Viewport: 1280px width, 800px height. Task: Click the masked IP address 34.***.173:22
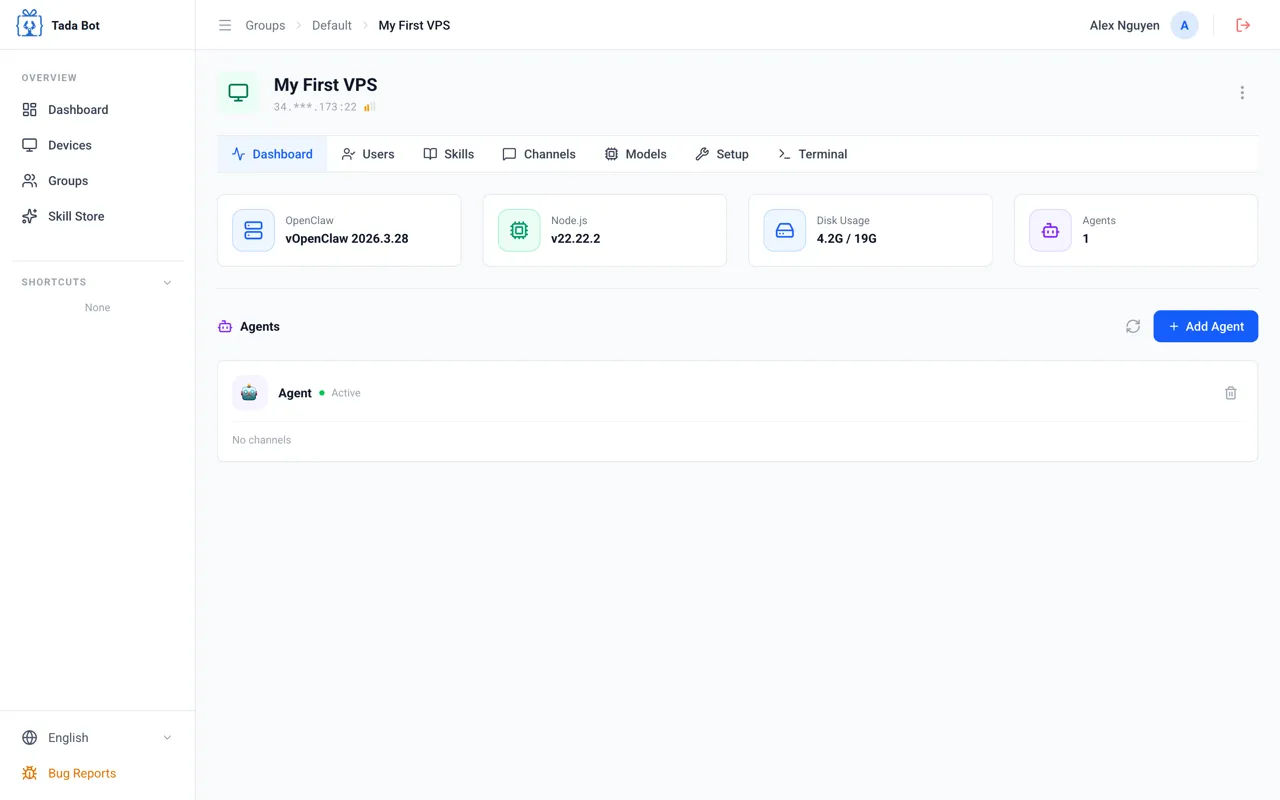315,107
